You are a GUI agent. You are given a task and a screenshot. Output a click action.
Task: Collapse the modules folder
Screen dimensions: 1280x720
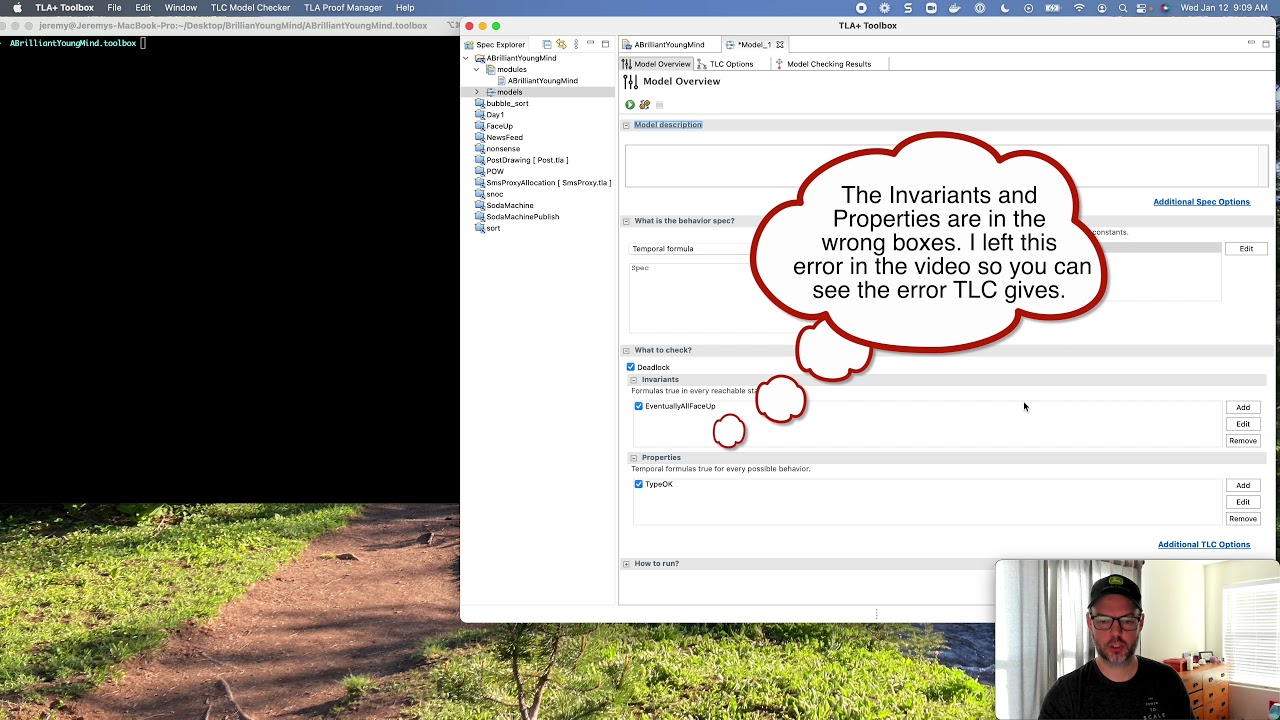[477, 69]
